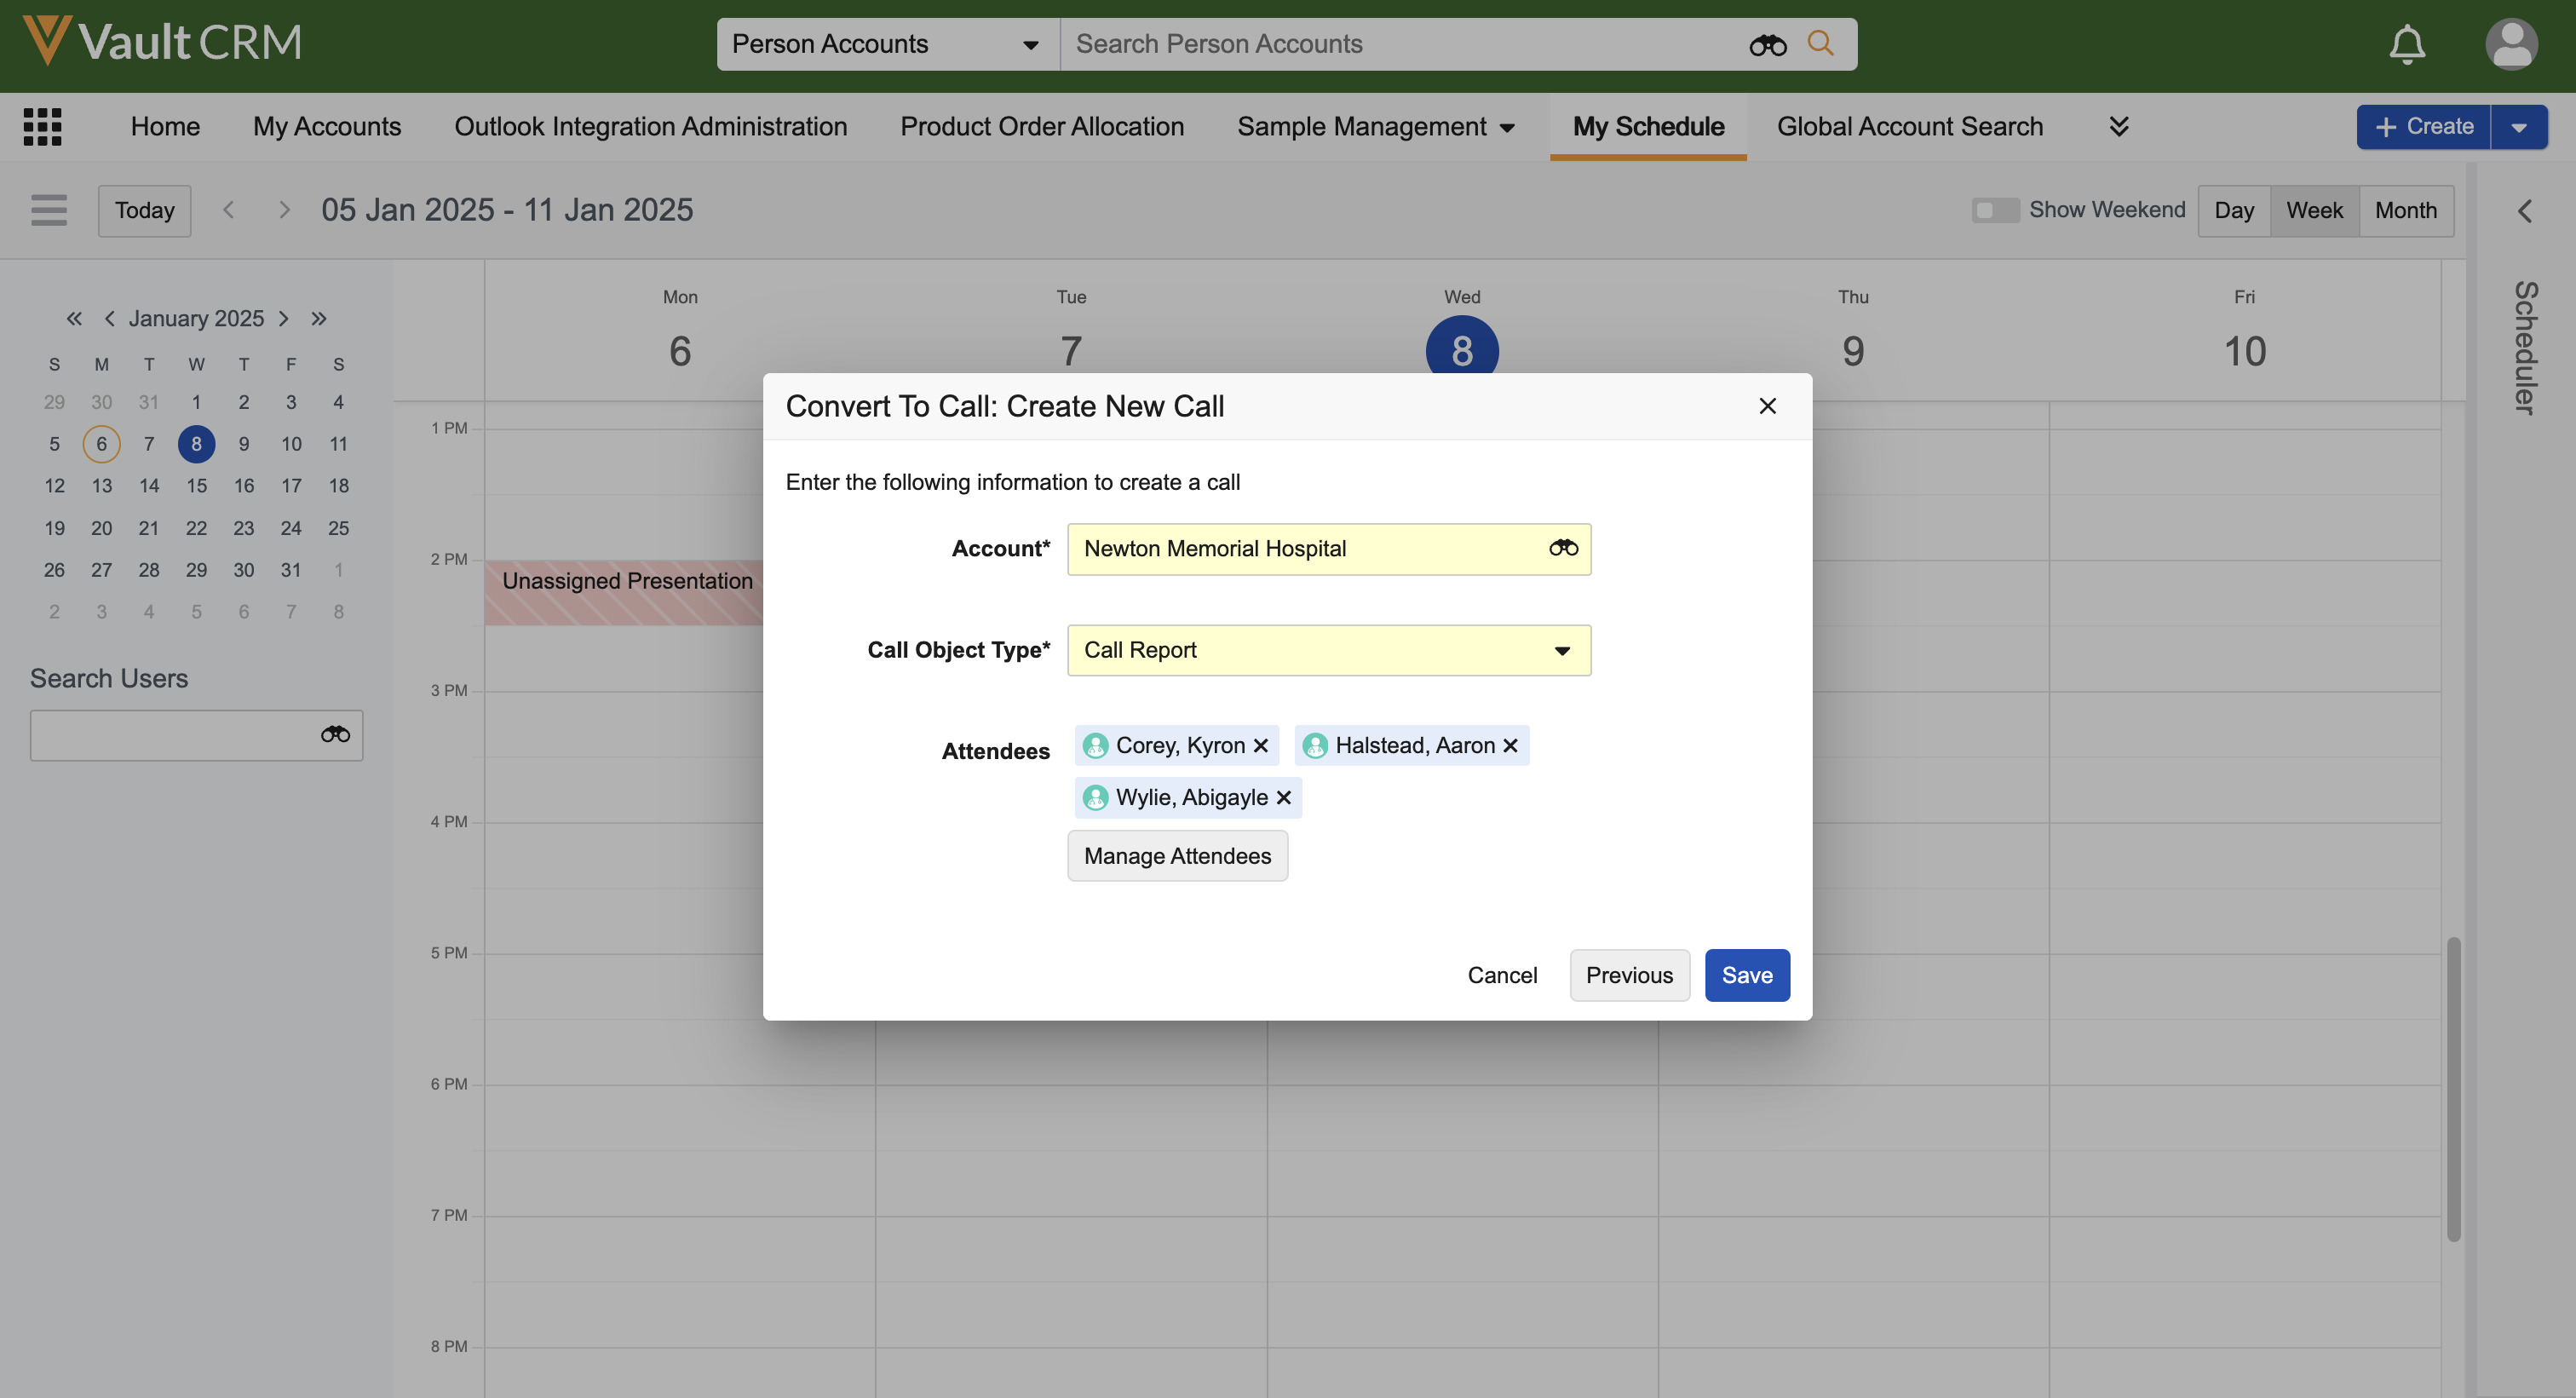Open the notifications bell
The image size is (2576, 1398).
tap(2407, 44)
